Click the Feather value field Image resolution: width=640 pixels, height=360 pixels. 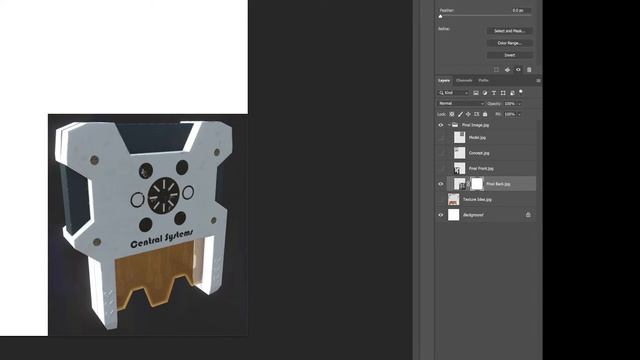pos(518,10)
